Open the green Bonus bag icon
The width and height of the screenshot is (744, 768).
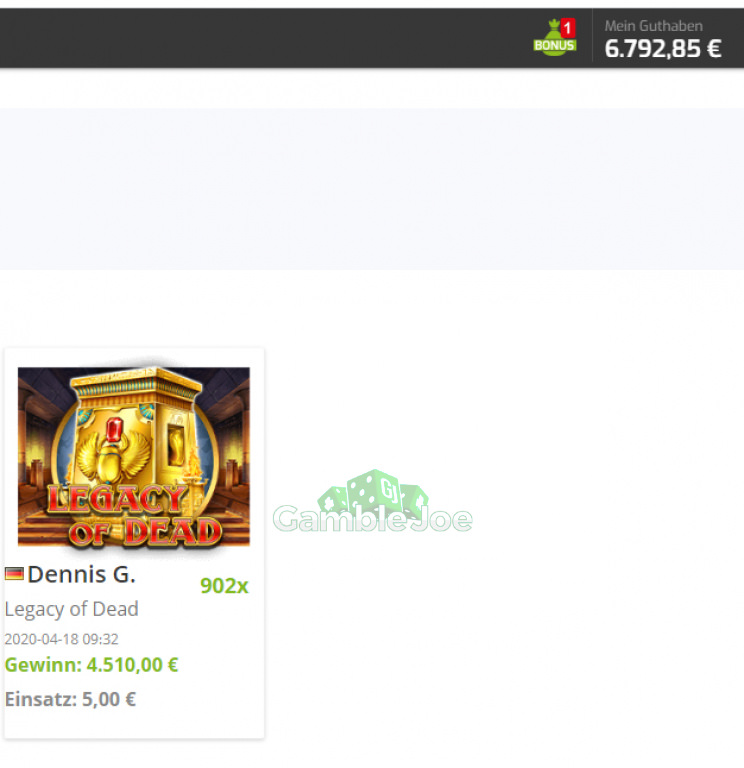pyautogui.click(x=554, y=38)
